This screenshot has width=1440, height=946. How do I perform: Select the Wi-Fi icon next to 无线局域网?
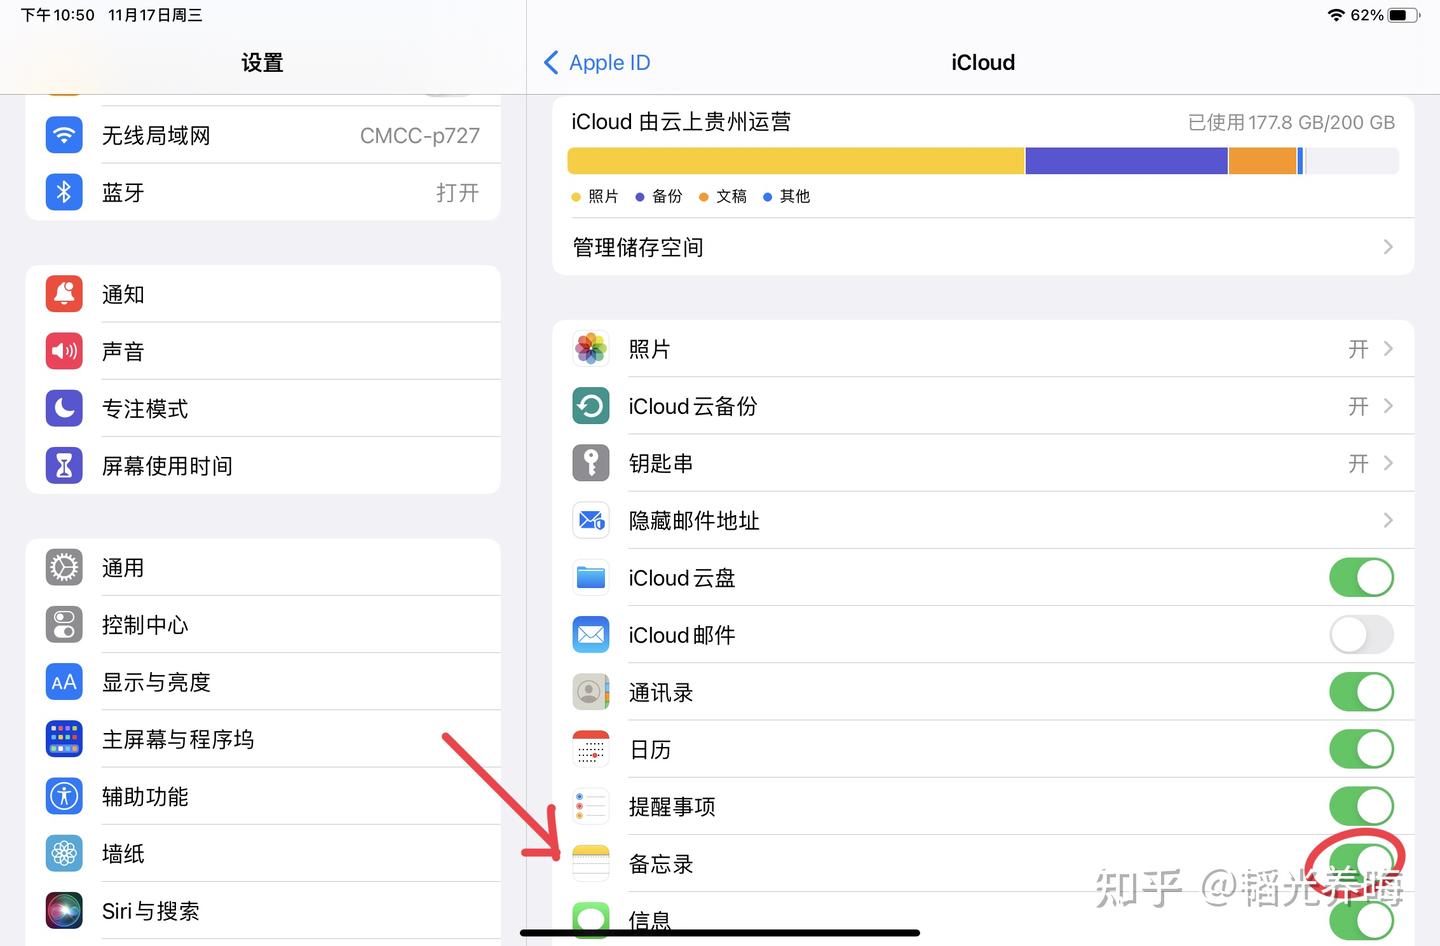pyautogui.click(x=63, y=135)
